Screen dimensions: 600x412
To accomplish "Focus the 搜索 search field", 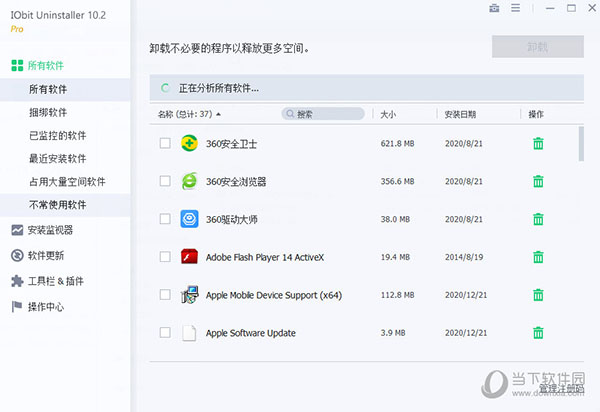I will pyautogui.click(x=323, y=114).
